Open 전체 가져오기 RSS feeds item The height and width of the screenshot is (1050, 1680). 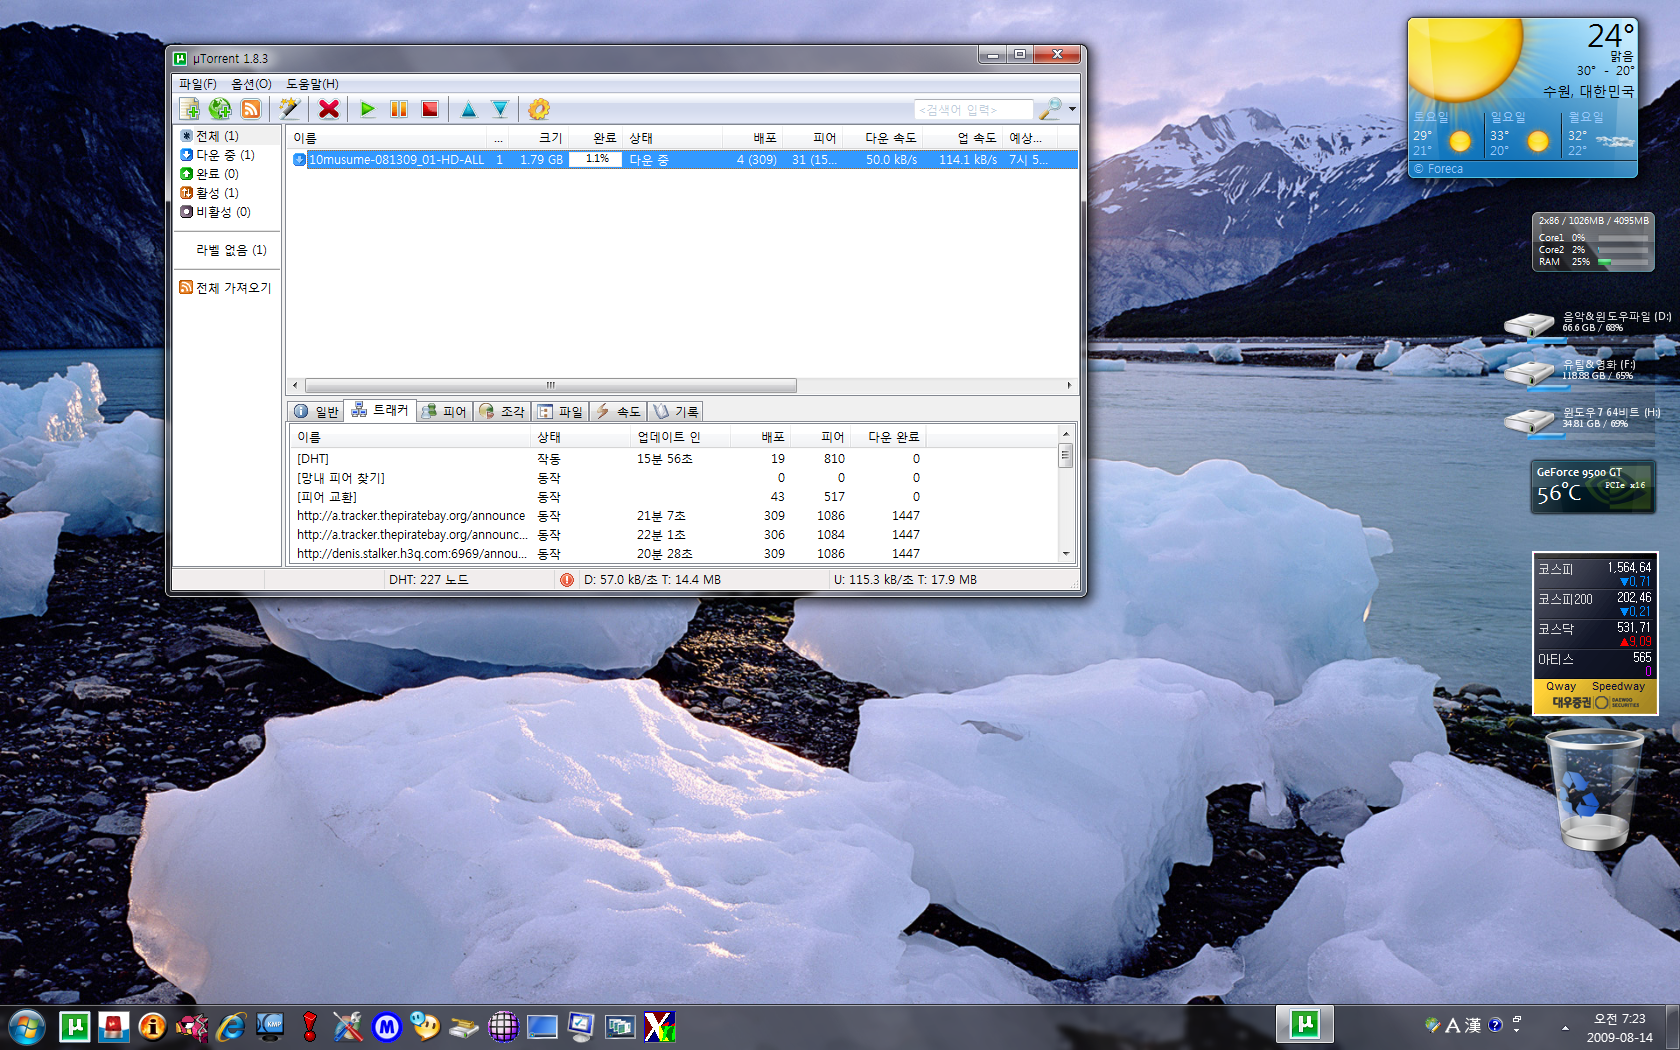coord(226,288)
